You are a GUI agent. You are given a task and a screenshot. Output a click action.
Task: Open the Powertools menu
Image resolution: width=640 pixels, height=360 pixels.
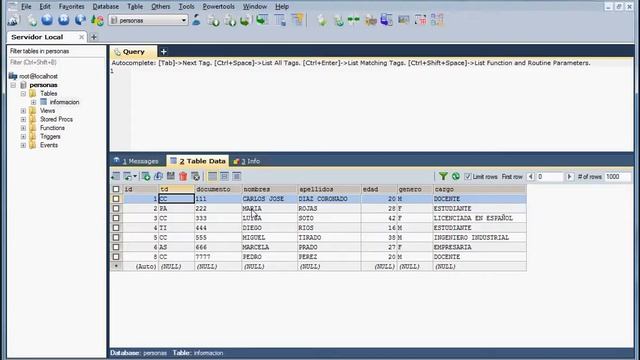click(218, 7)
